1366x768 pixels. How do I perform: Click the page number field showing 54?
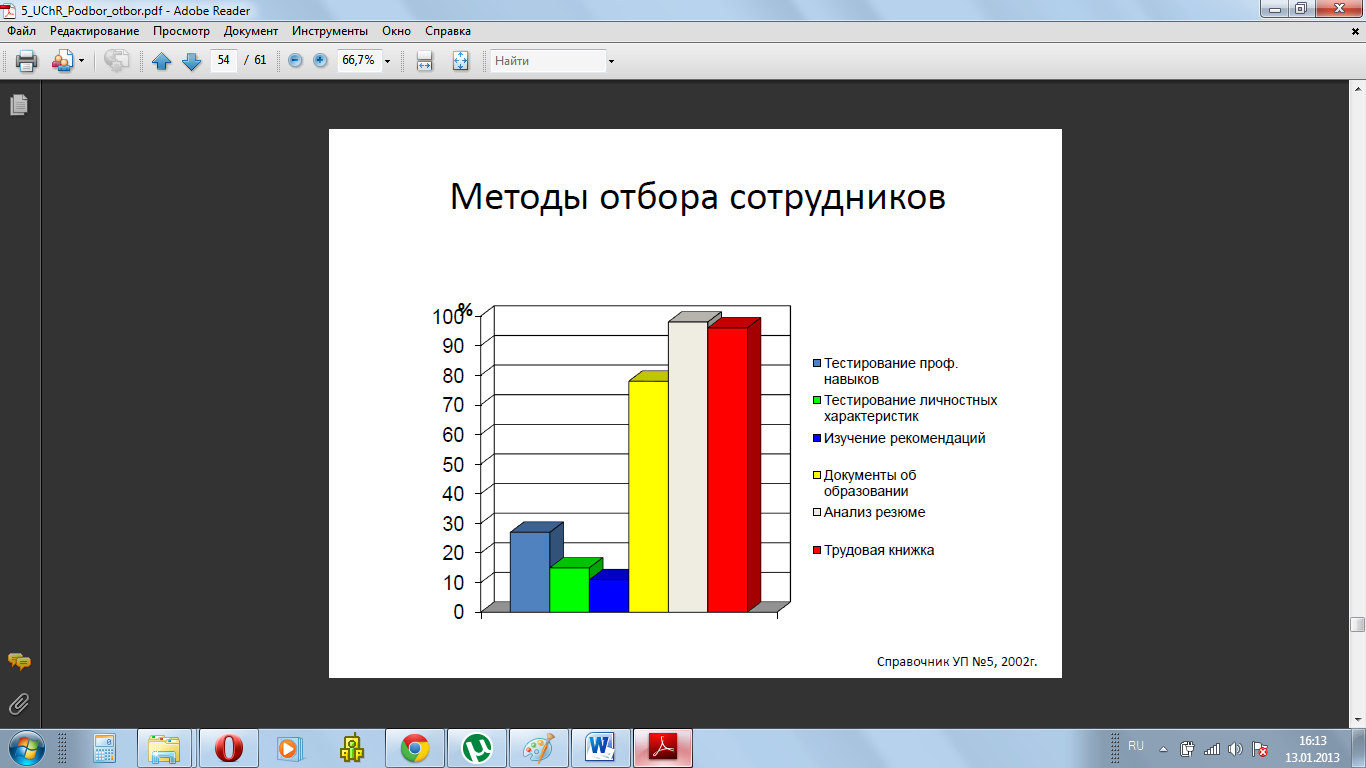point(223,60)
